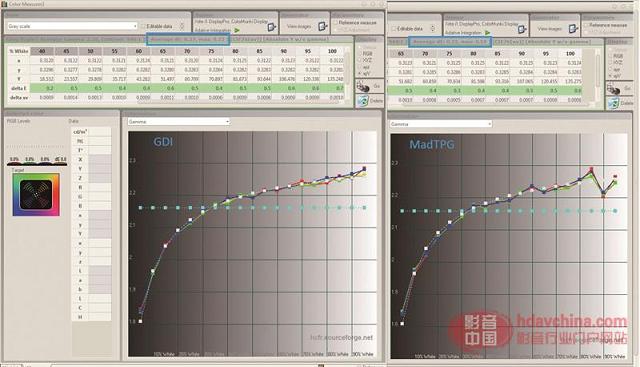Select the 100 % White column header in GDI table
640x367 pixels.
point(332,51)
